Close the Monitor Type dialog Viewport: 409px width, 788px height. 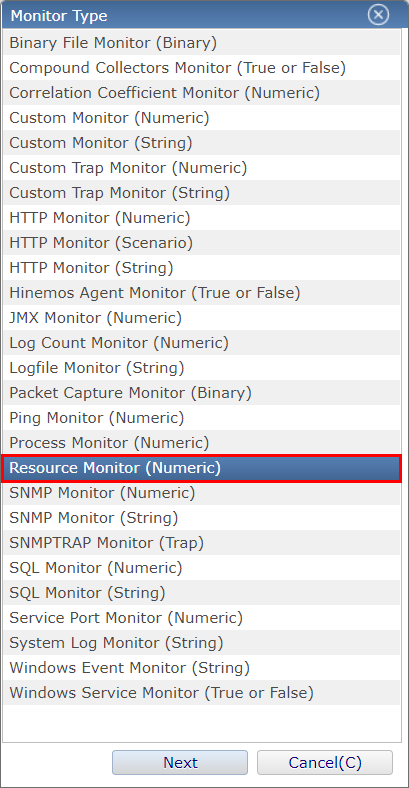click(x=378, y=15)
